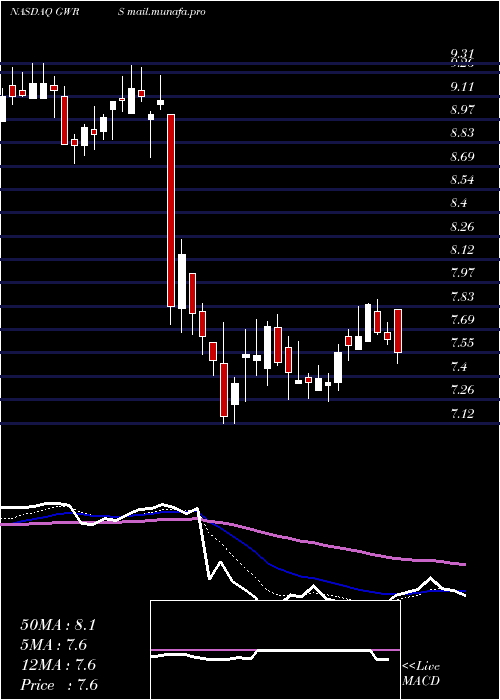Select the 8.97 price axis label

(462, 110)
